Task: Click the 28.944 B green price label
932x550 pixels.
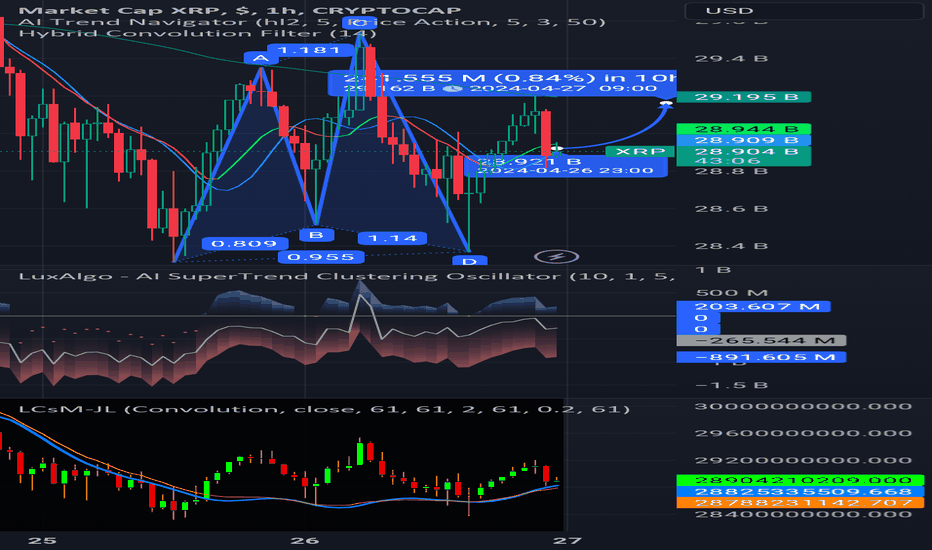Action: point(744,129)
